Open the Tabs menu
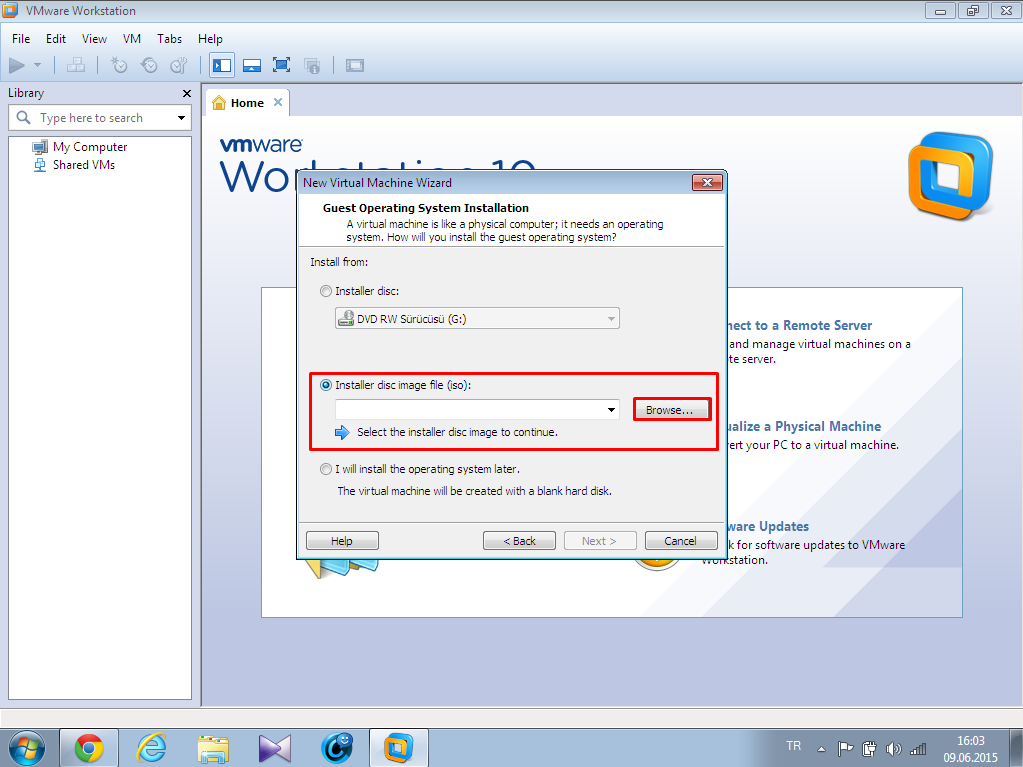Viewport: 1023px width, 767px height. coord(170,38)
